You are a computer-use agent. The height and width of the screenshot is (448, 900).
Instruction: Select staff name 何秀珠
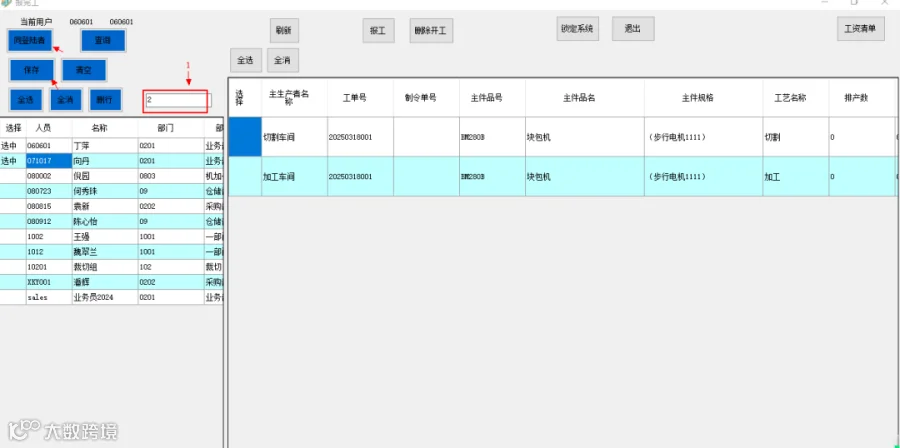105,192
